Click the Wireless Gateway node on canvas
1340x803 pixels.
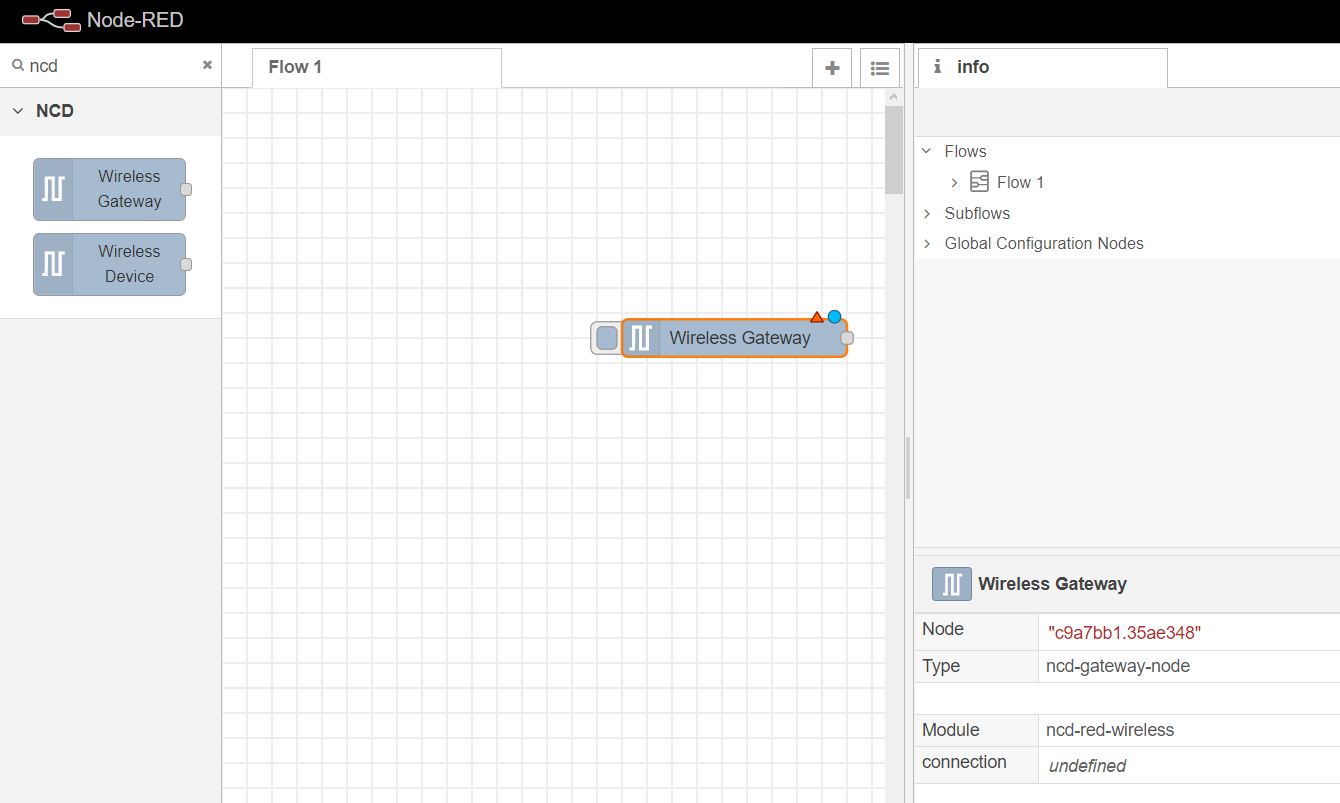(x=734, y=338)
